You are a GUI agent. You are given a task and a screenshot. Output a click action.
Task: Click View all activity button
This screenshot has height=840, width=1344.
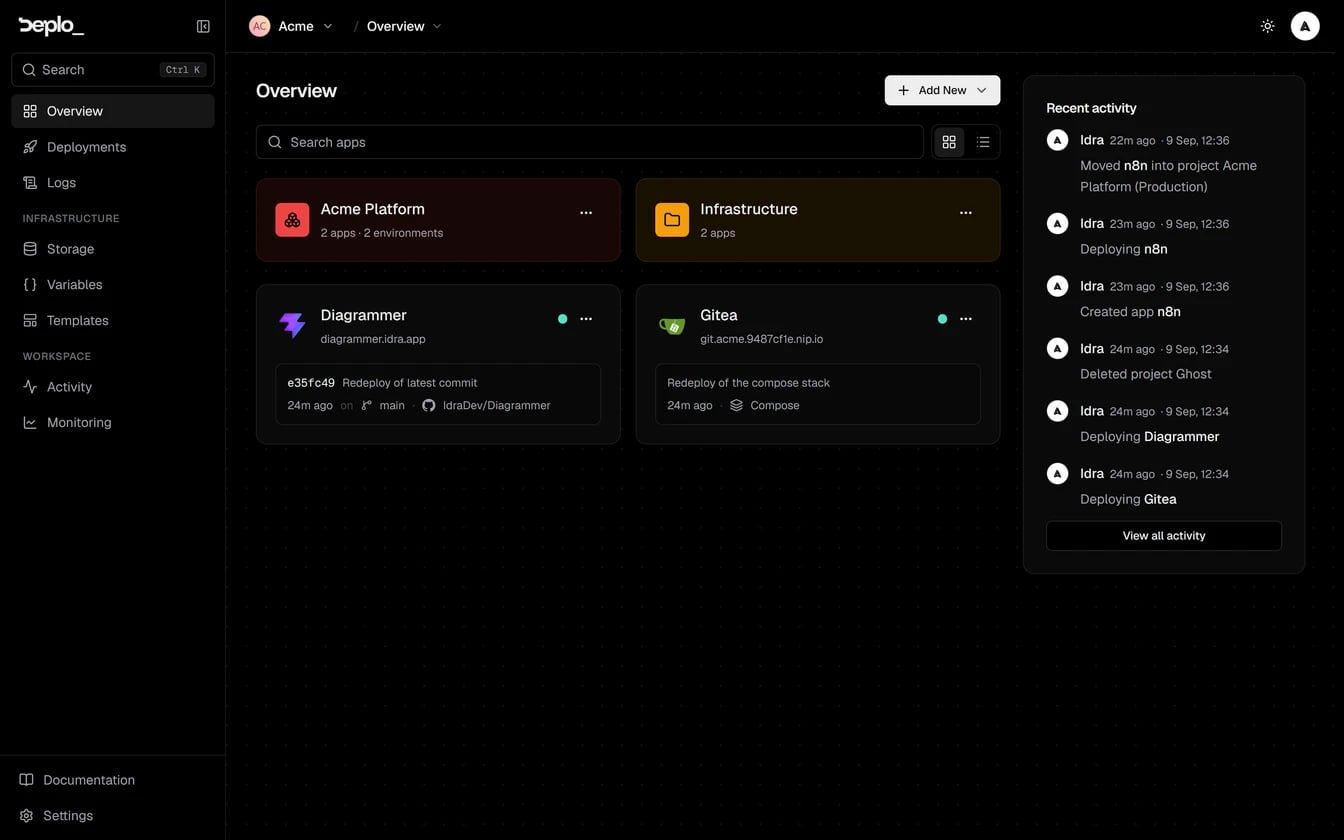point(1164,536)
